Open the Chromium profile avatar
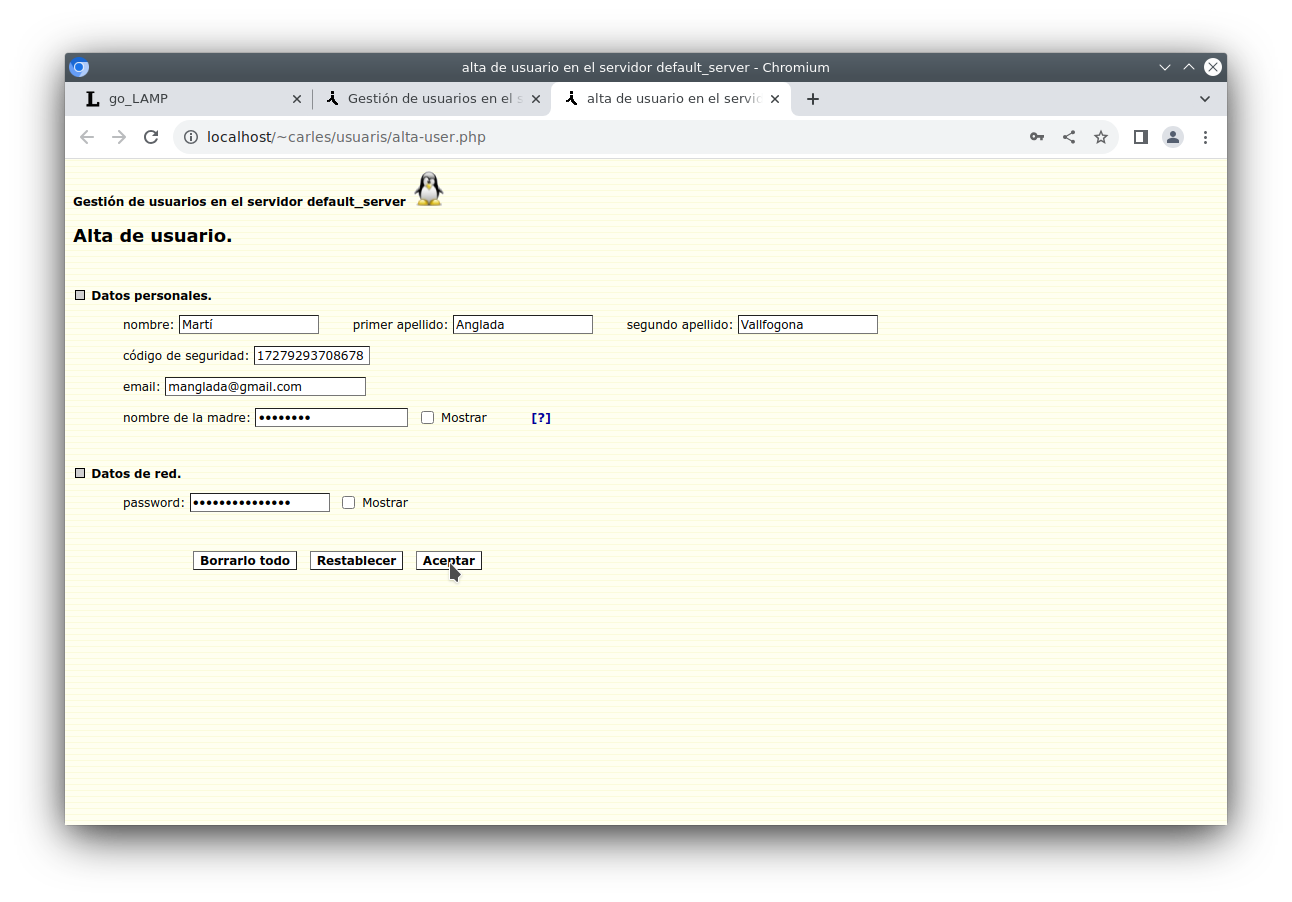This screenshot has width=1292, height=902. pyautogui.click(x=1173, y=137)
